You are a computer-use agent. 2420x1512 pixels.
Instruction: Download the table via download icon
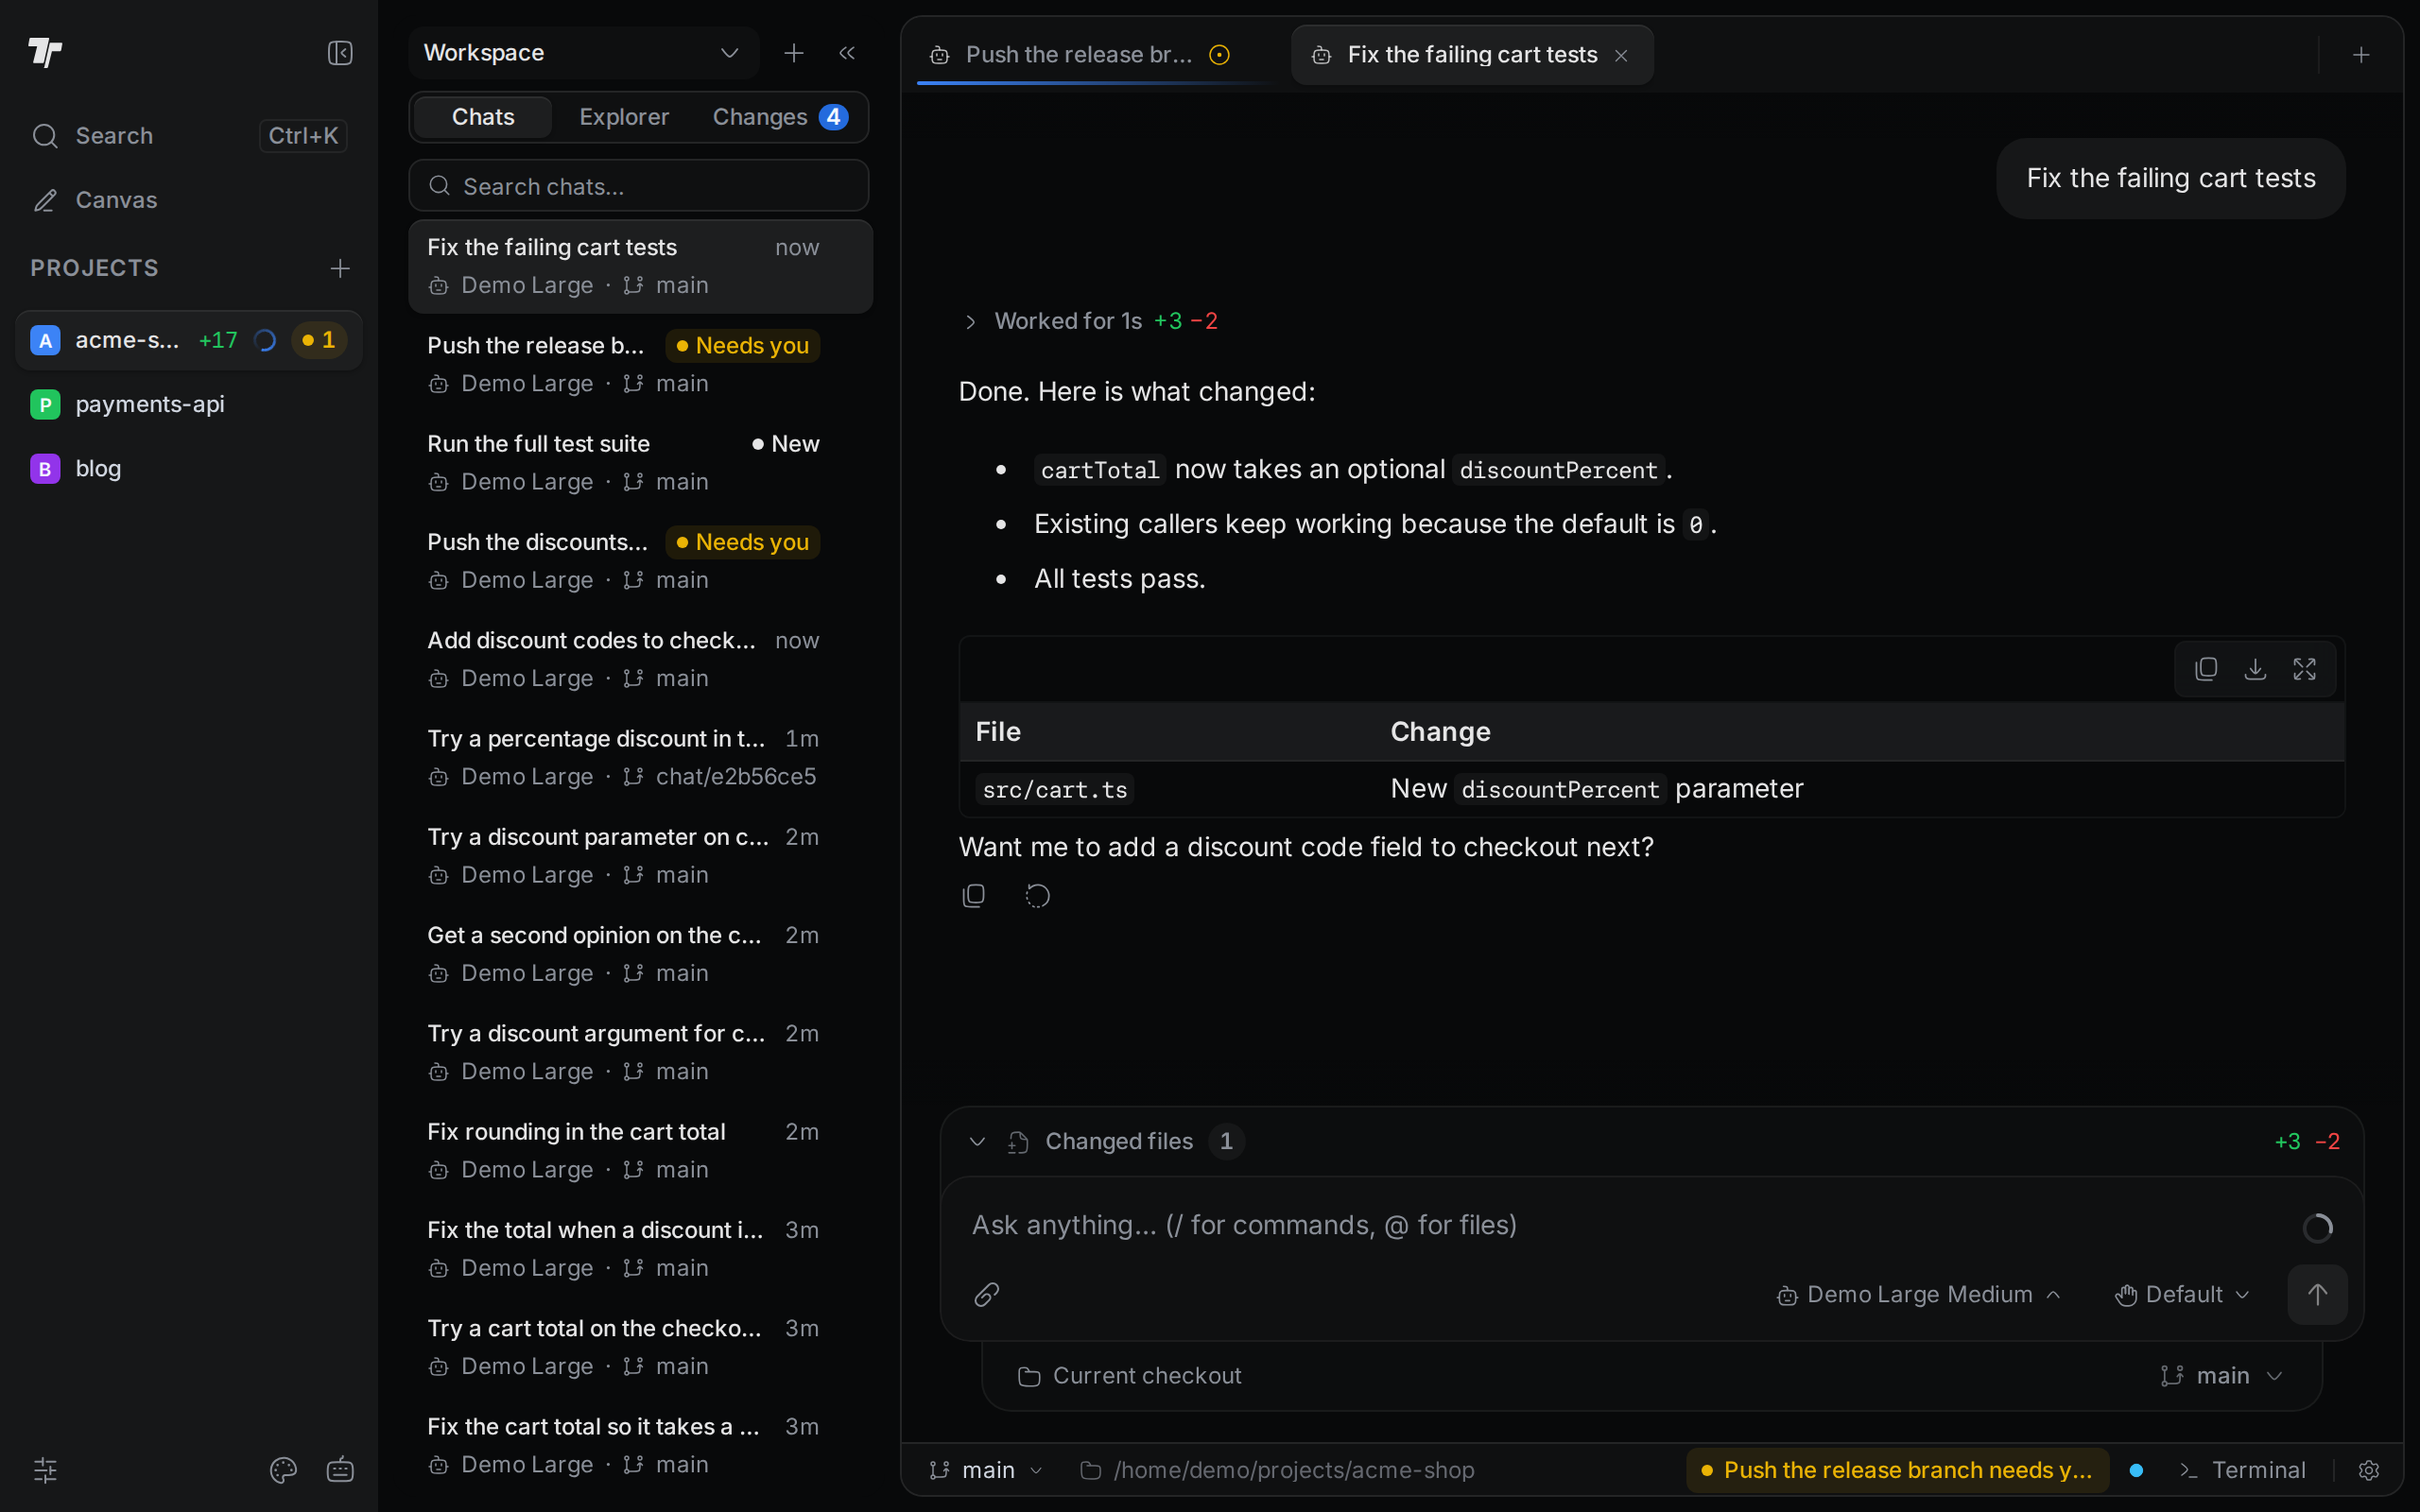[2255, 669]
